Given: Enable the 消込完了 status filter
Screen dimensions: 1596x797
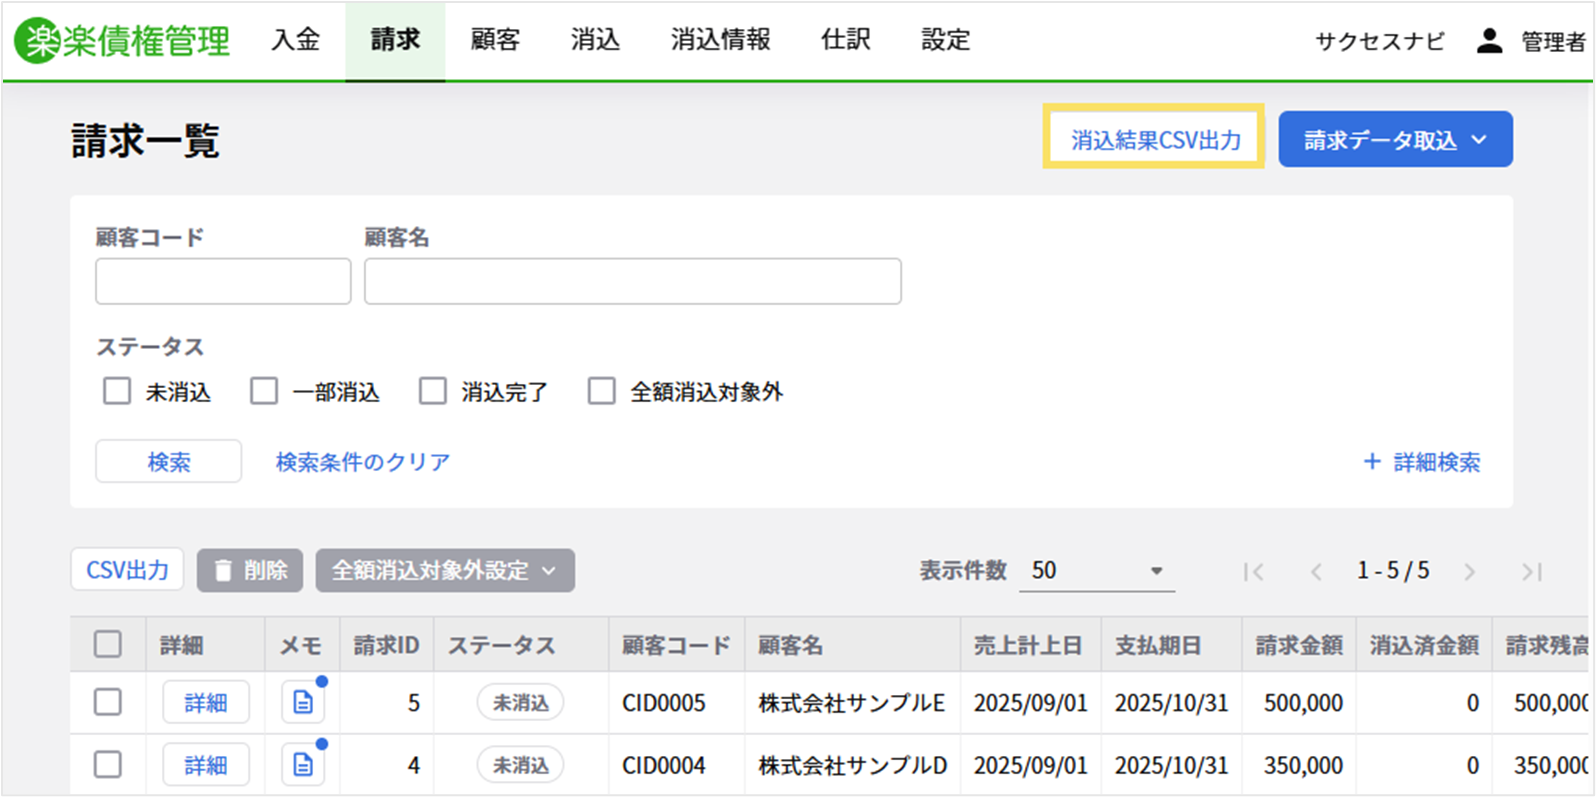Looking at the screenshot, I should pos(433,391).
